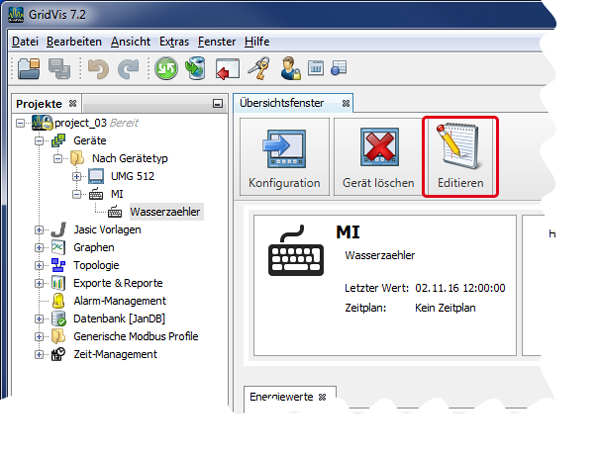The height and width of the screenshot is (456, 600).
Task: Select the Alarm-Management tree item
Action: [120, 301]
